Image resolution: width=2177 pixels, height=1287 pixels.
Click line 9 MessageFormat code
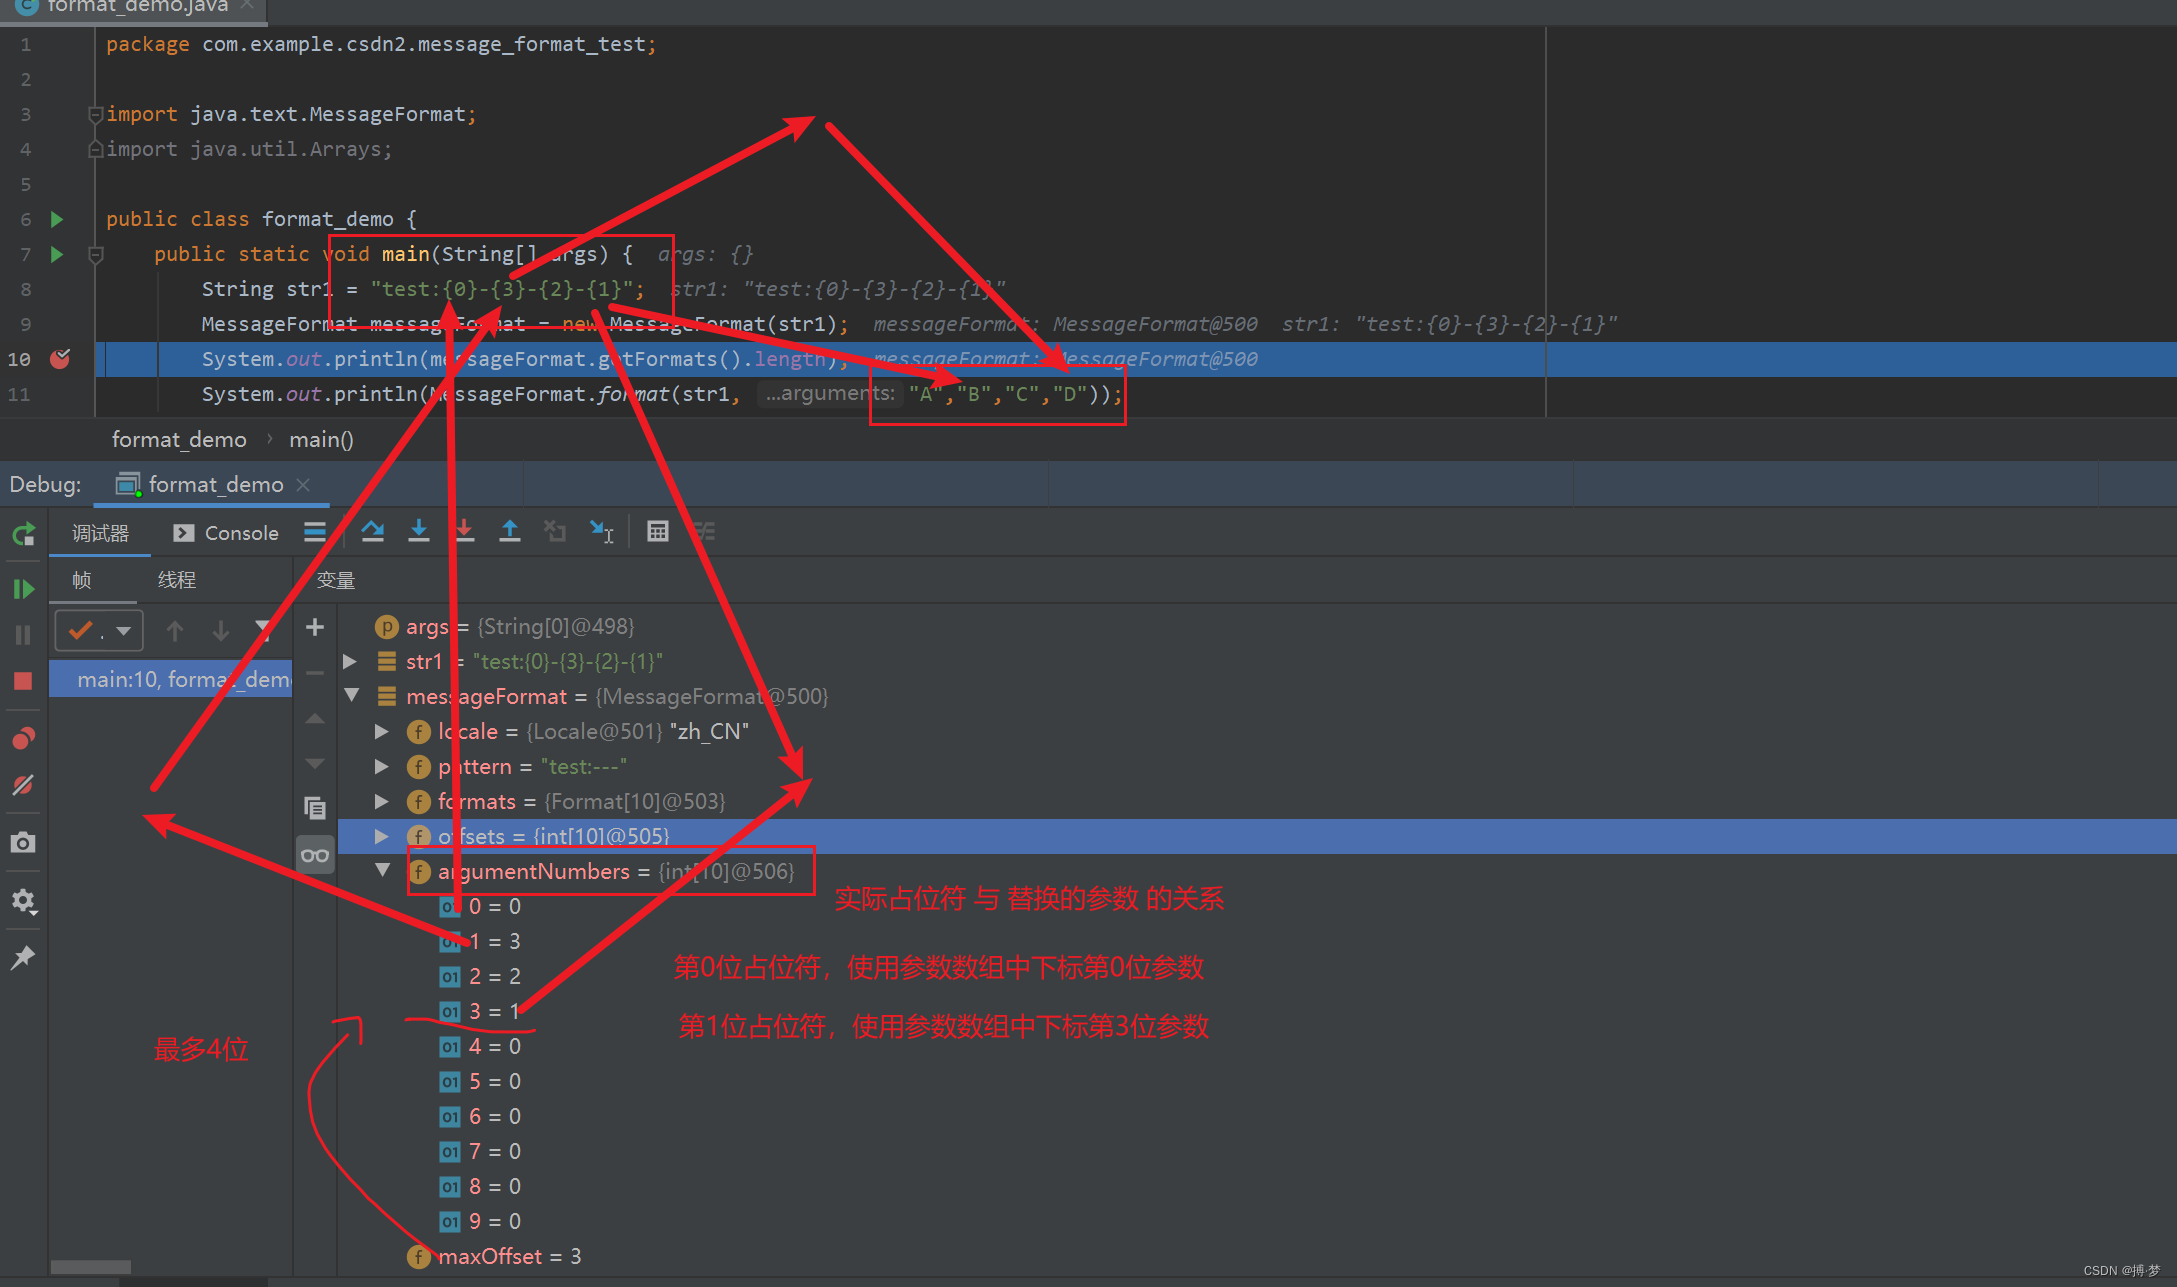point(524,324)
